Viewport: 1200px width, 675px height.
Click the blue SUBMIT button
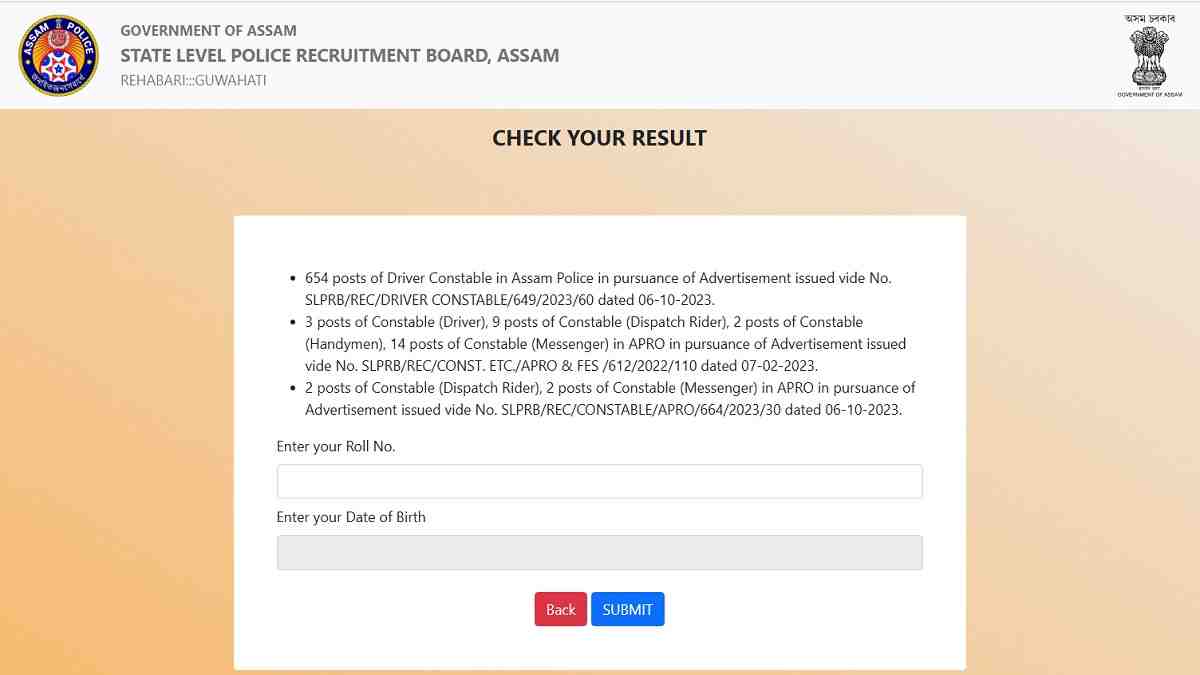pyautogui.click(x=628, y=609)
